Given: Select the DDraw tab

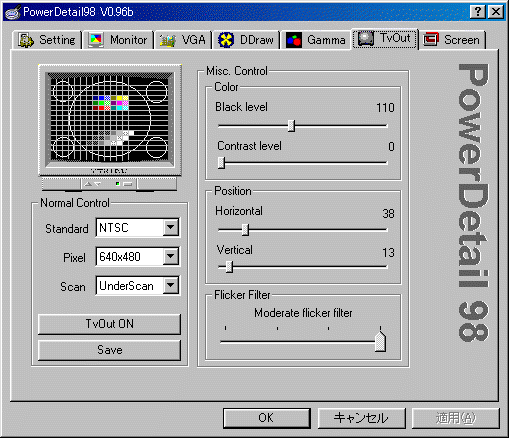Looking at the screenshot, I should 246,40.
